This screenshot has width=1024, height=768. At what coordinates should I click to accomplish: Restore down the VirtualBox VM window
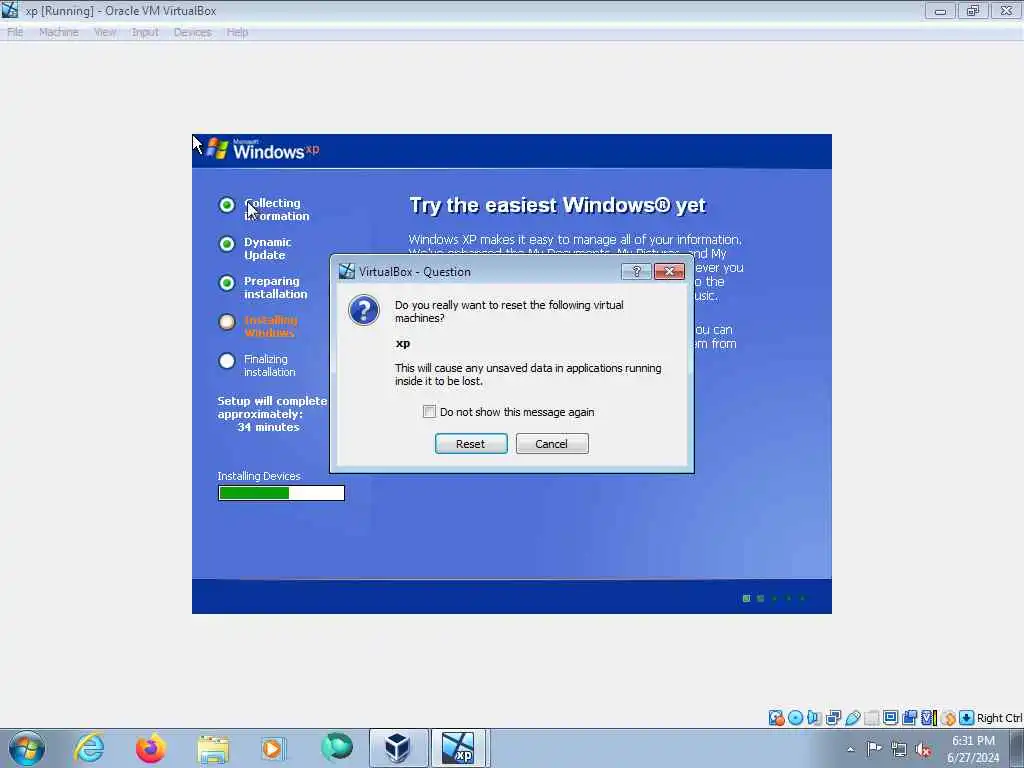pos(973,11)
